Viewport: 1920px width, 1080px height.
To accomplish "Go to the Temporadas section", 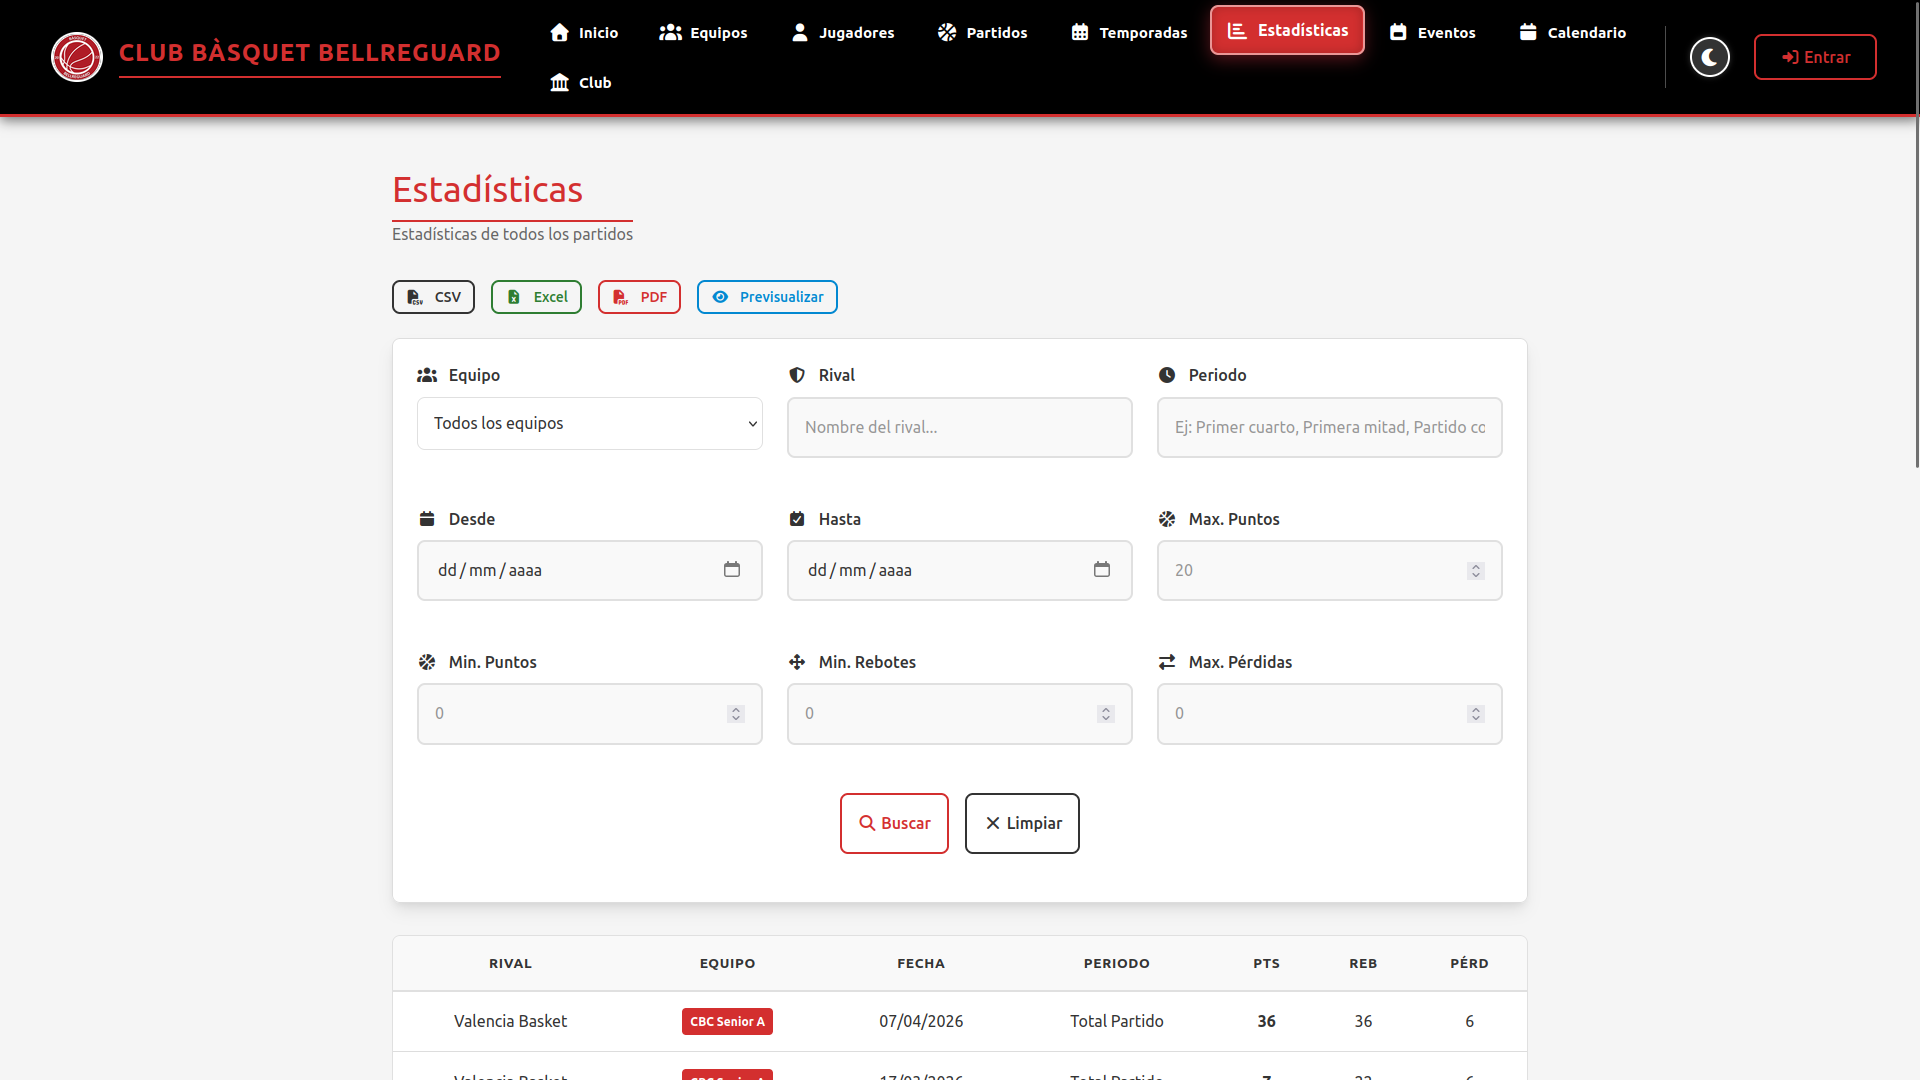I will pos(1129,32).
